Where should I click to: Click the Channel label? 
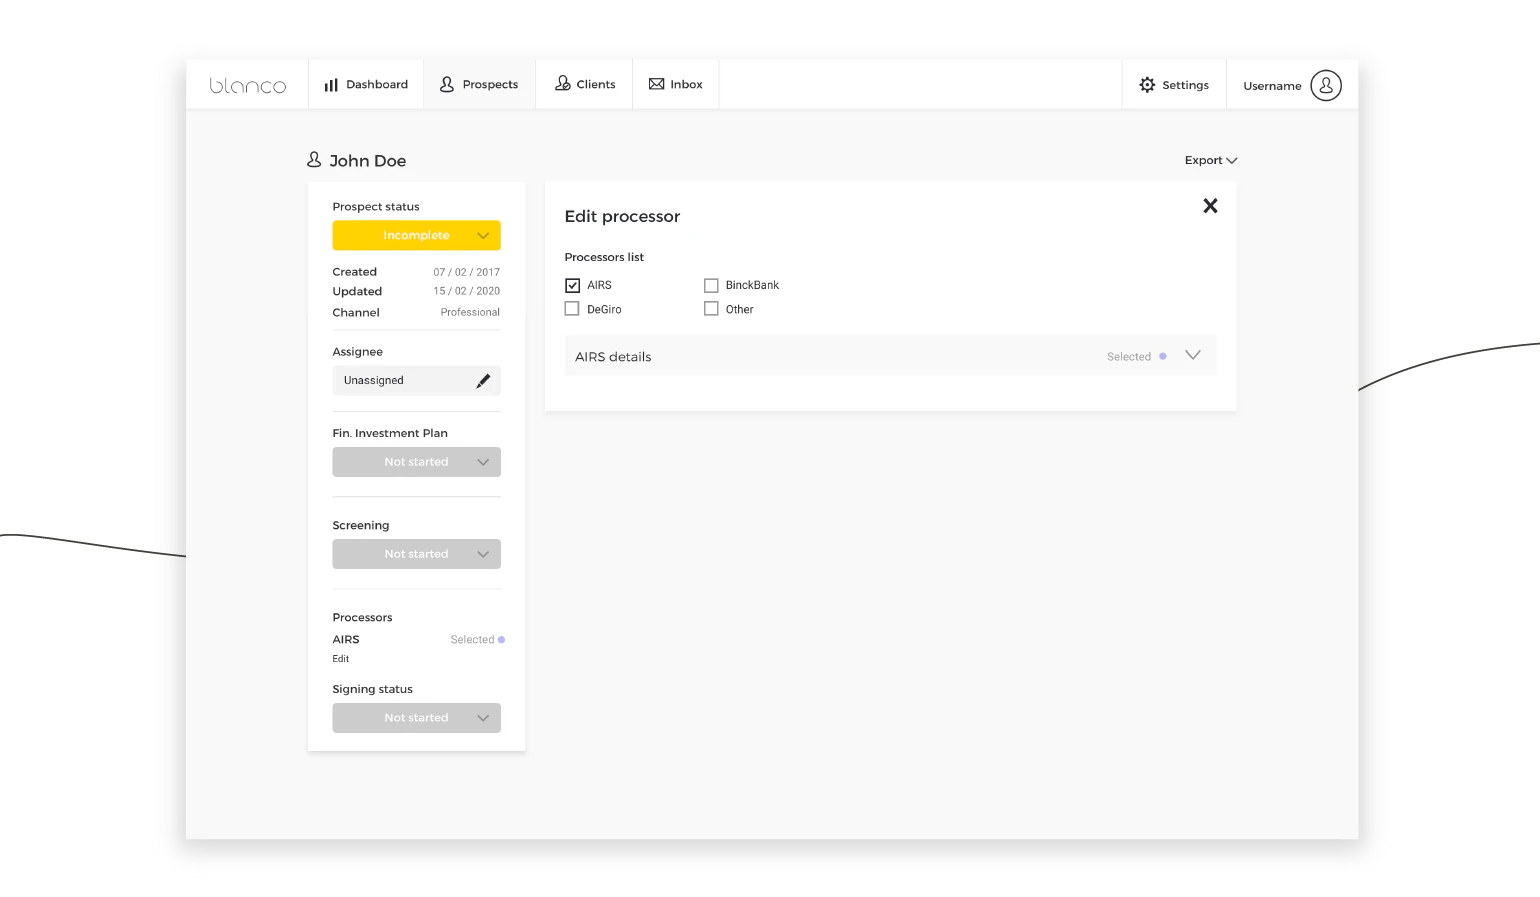[x=356, y=312]
